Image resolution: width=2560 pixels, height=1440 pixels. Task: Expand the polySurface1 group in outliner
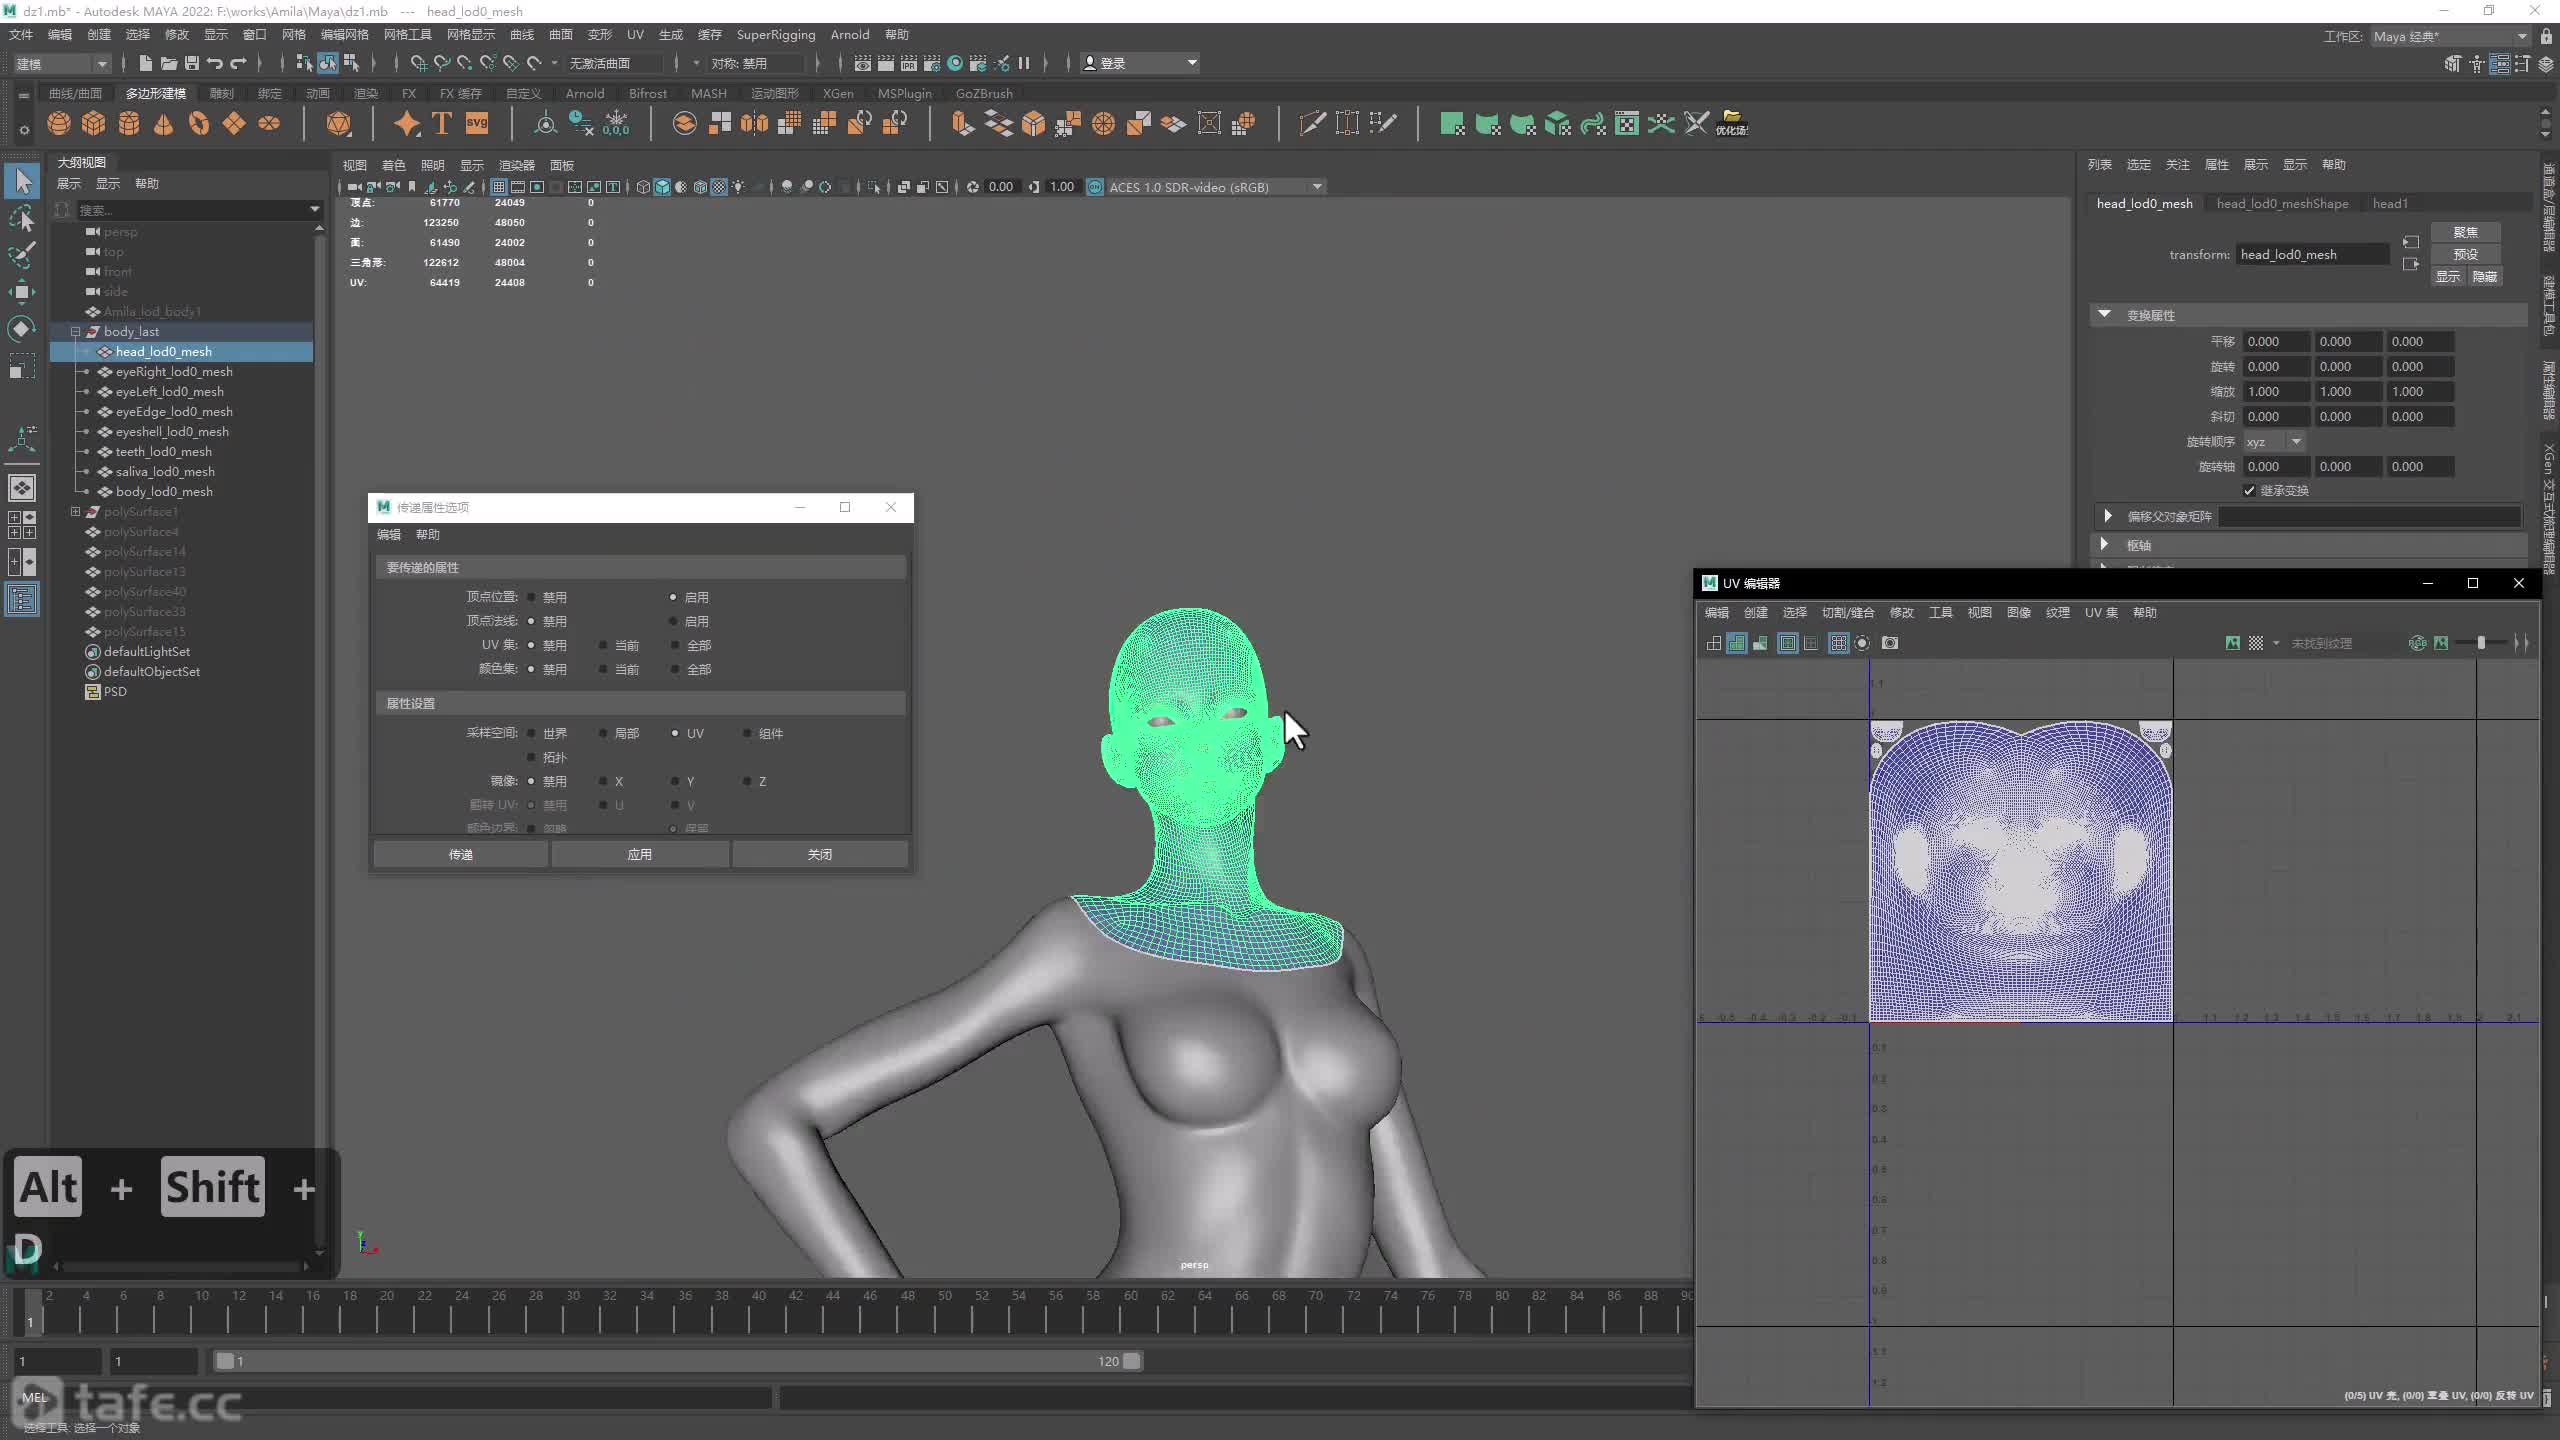pos(75,511)
